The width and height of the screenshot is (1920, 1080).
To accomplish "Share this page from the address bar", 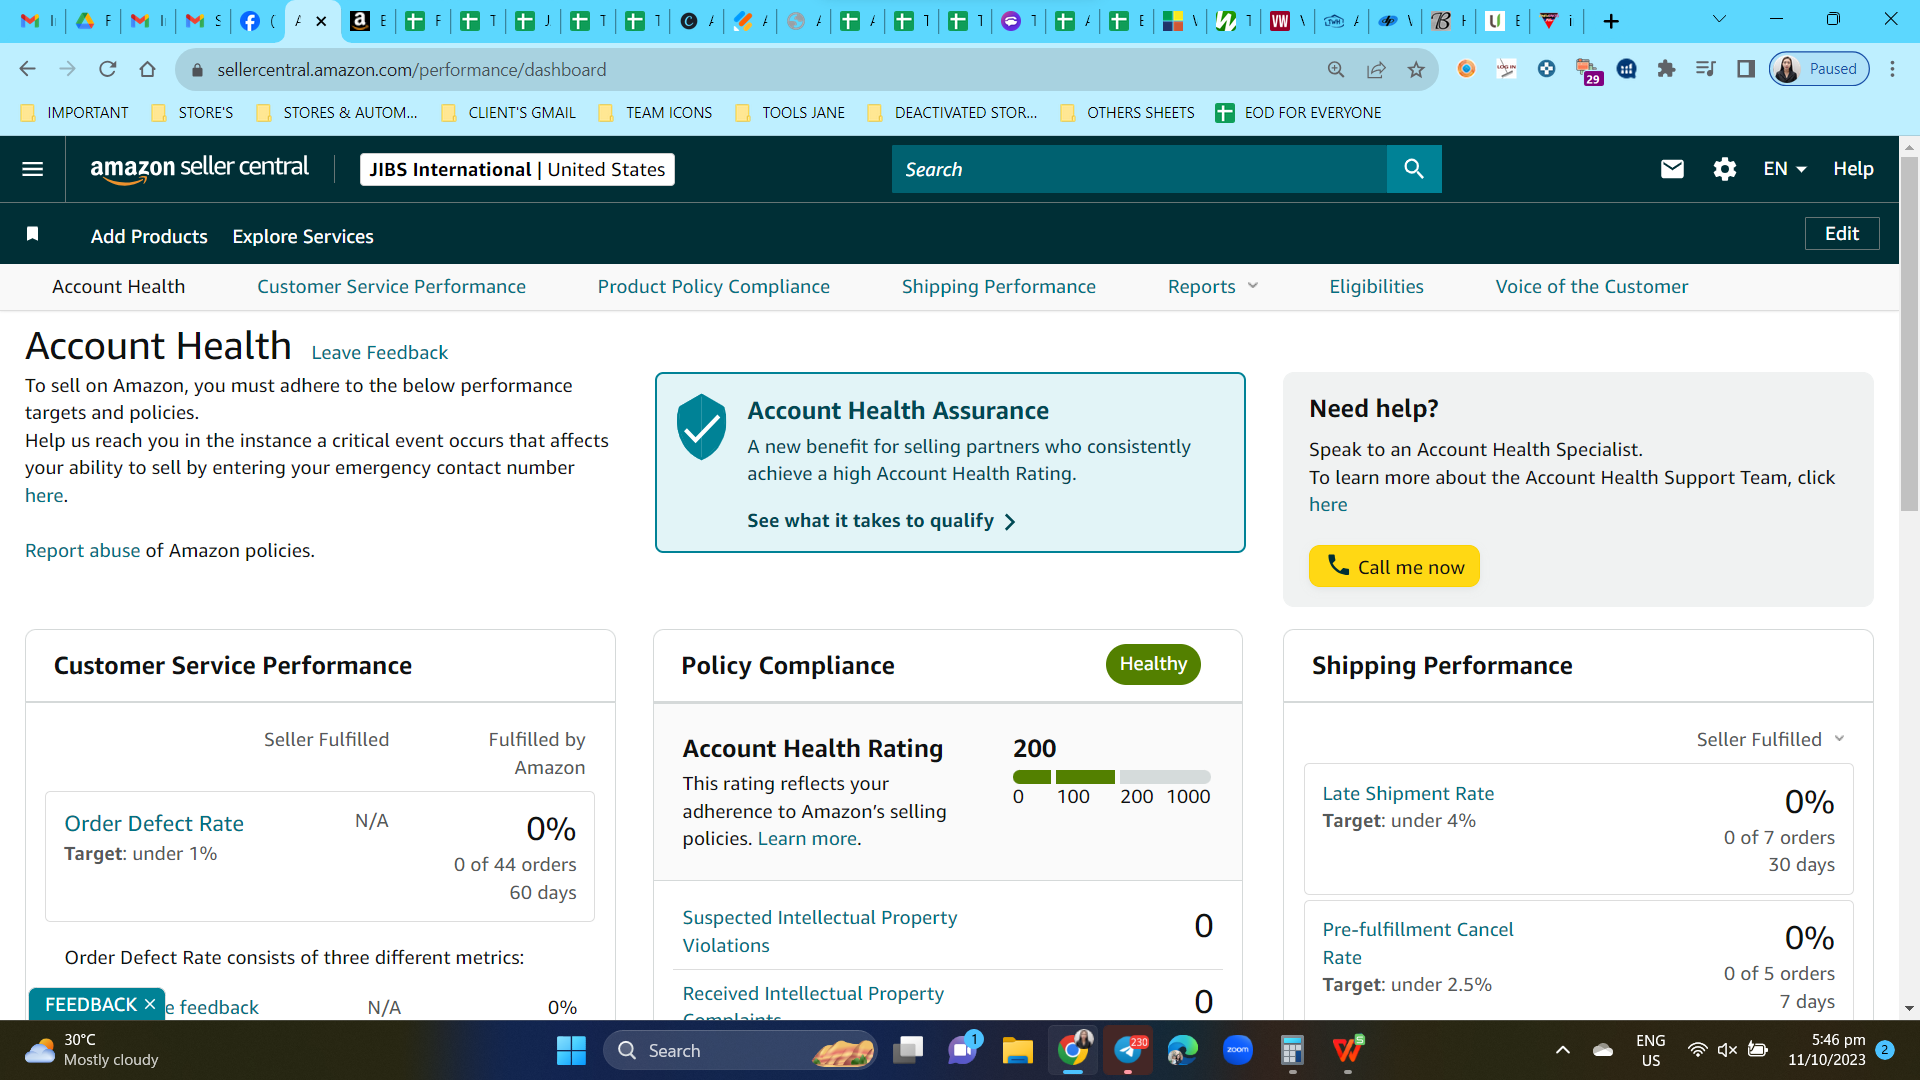I will [1376, 69].
